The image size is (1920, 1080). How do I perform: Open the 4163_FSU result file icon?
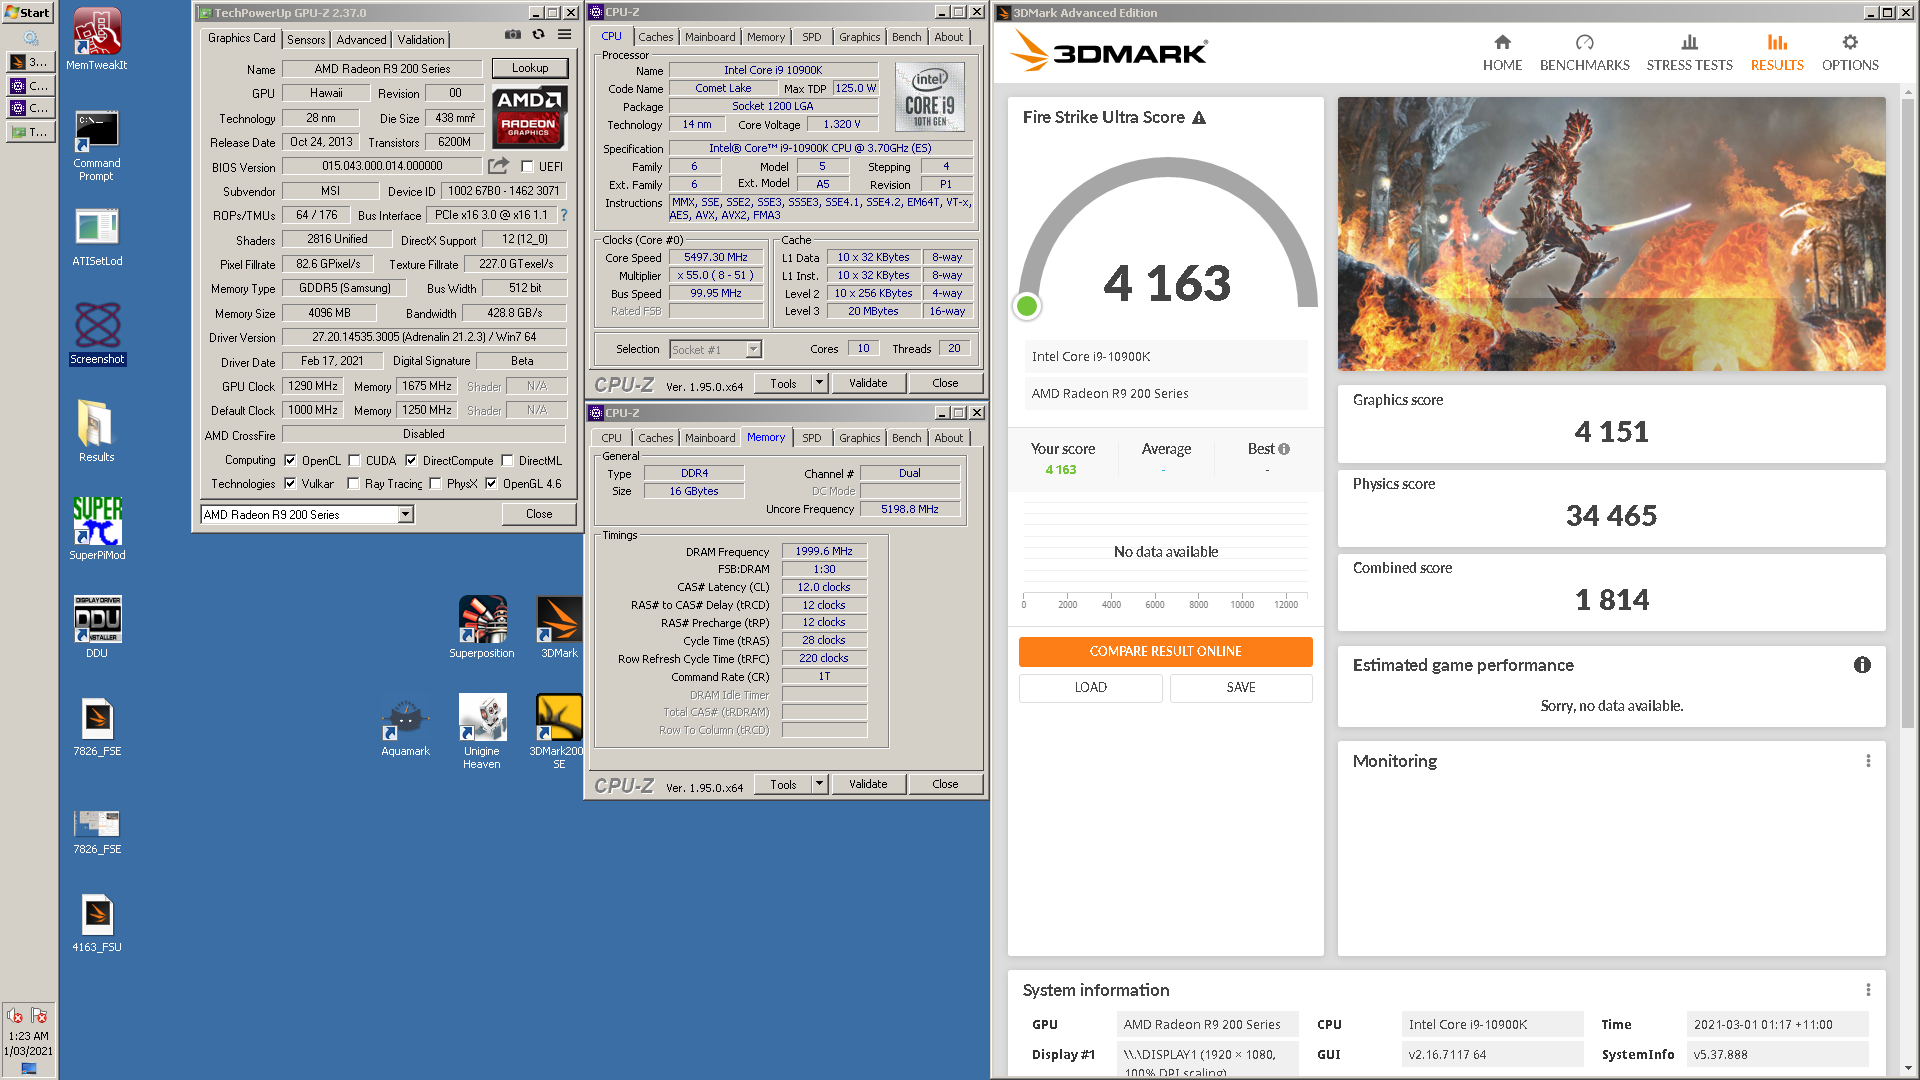tap(97, 921)
